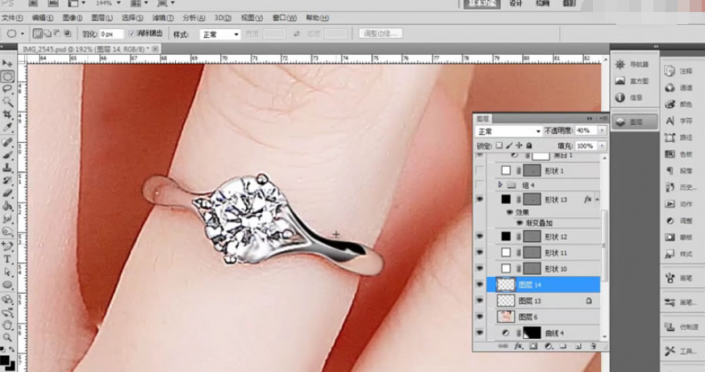The image size is (705, 372).
Task: Open the 图像 menu
Action: [72, 18]
